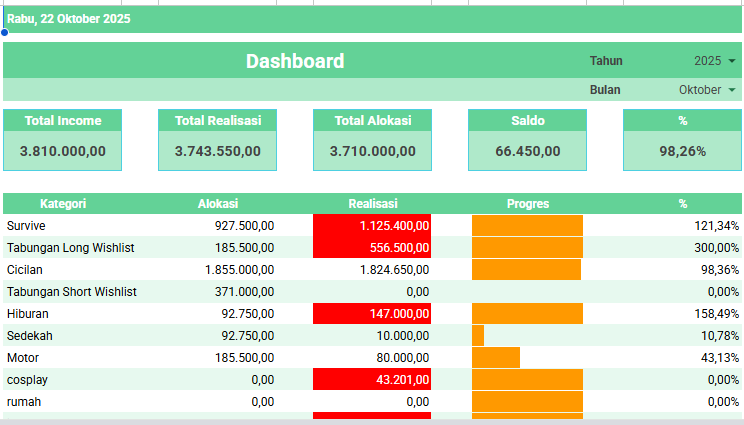Select the Total Realisasi value 3.743.550,00
744x425 pixels.
(x=218, y=151)
